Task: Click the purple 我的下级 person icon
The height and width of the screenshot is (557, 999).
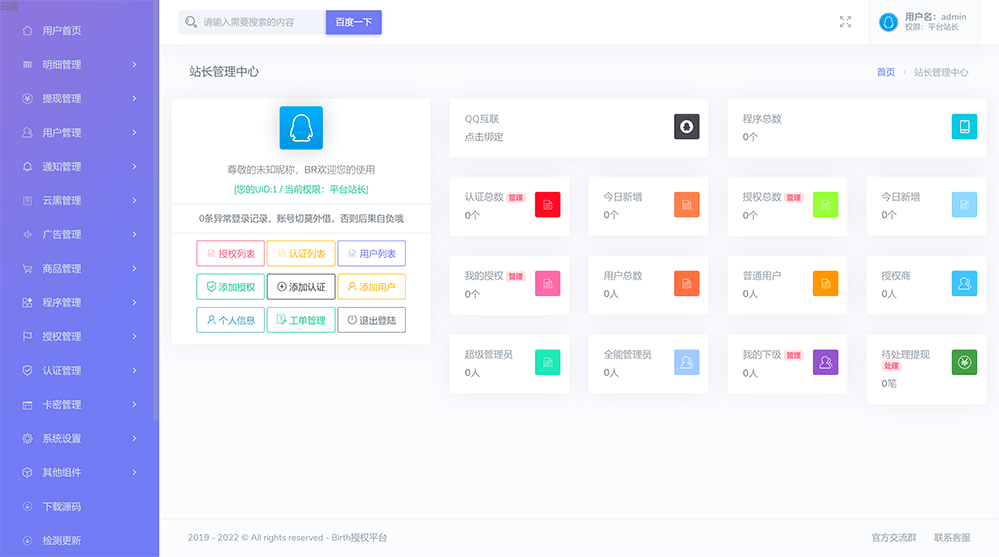Action: 826,362
